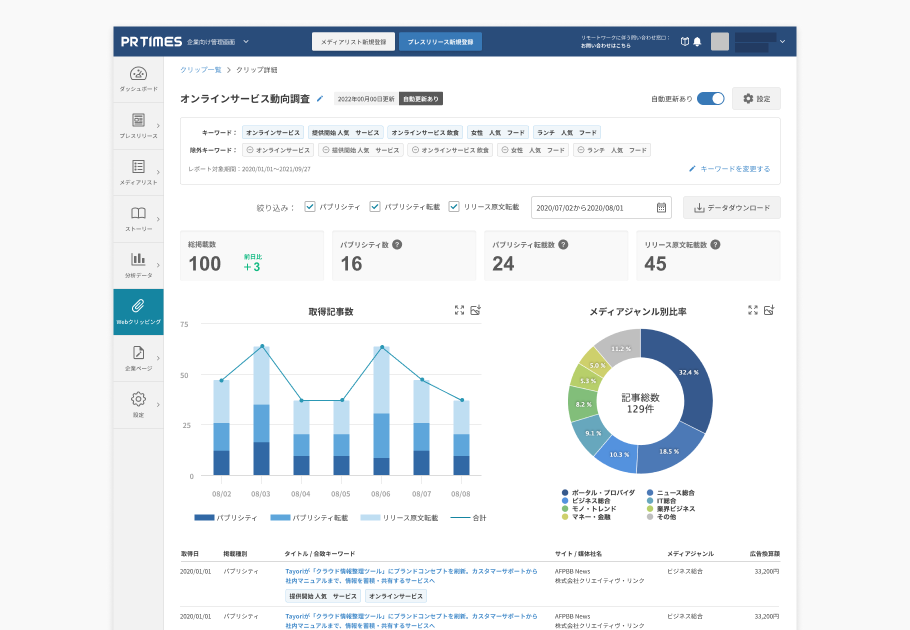Expand the Media List sidebar chevron
The image size is (910, 630).
click(x=158, y=172)
